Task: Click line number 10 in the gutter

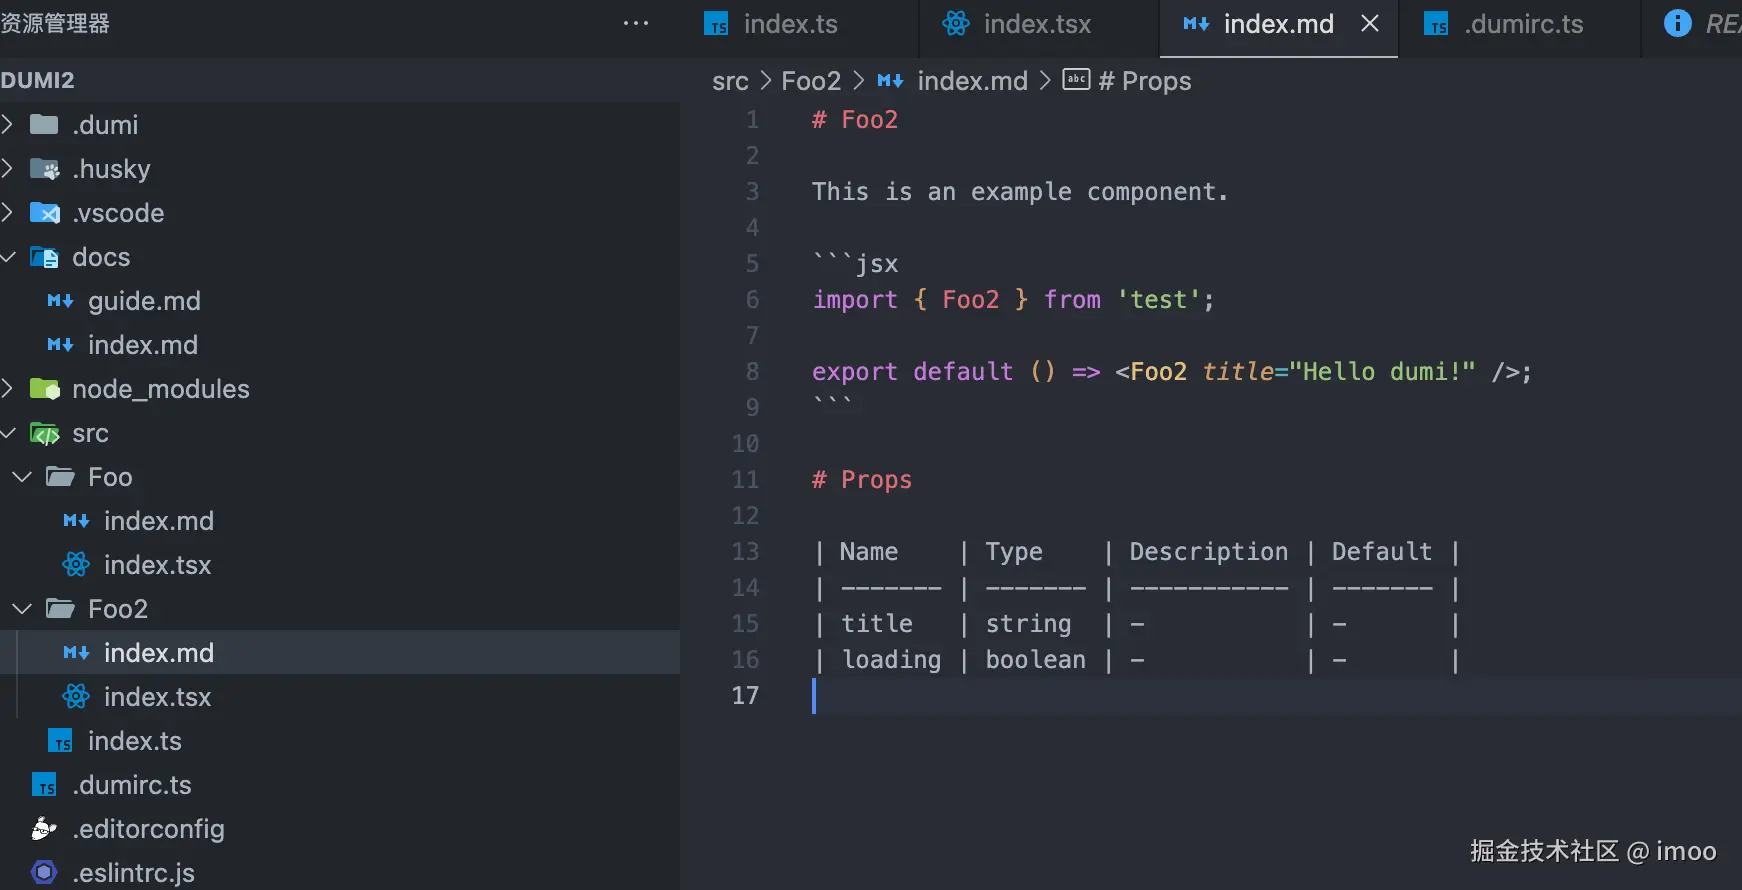Action: (745, 444)
